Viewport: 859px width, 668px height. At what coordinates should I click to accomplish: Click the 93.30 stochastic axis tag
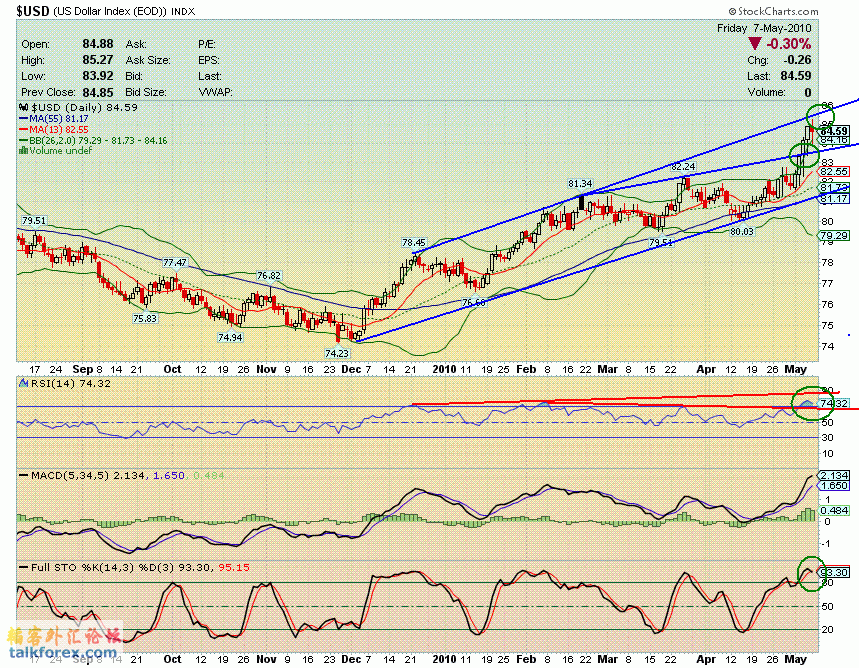click(x=834, y=573)
